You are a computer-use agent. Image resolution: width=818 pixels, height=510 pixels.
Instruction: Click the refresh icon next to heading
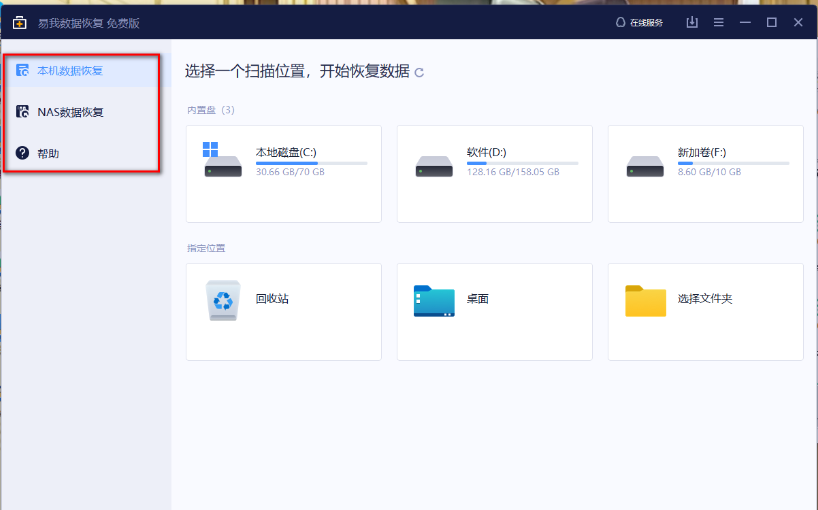tap(419, 73)
